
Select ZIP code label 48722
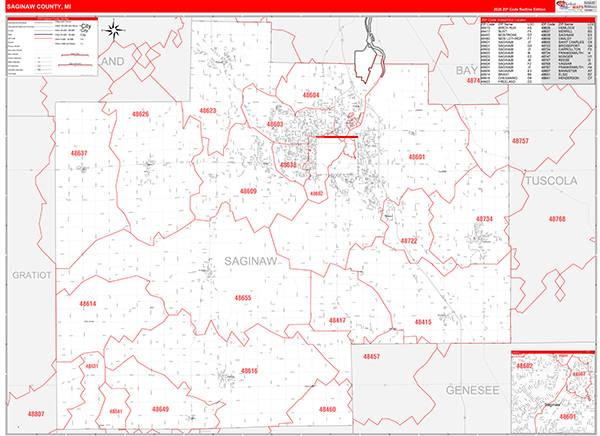[409, 241]
